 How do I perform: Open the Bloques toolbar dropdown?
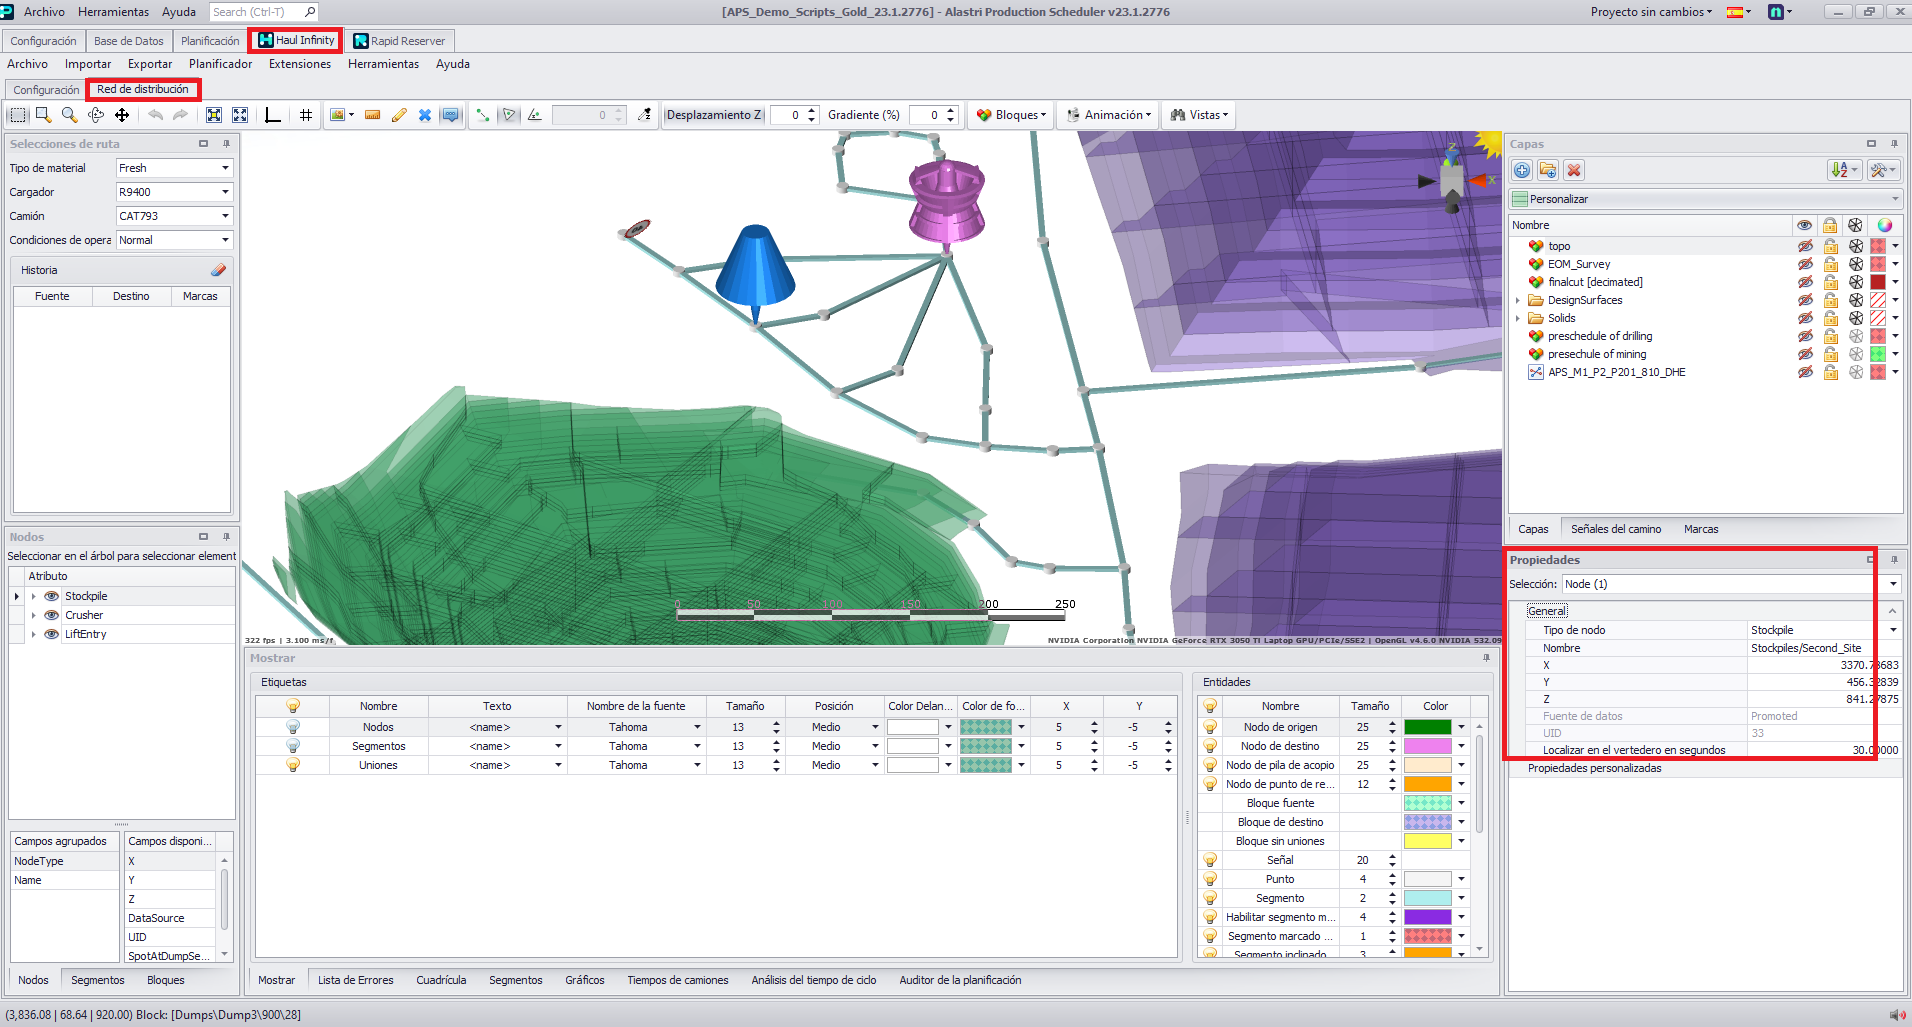1012,115
